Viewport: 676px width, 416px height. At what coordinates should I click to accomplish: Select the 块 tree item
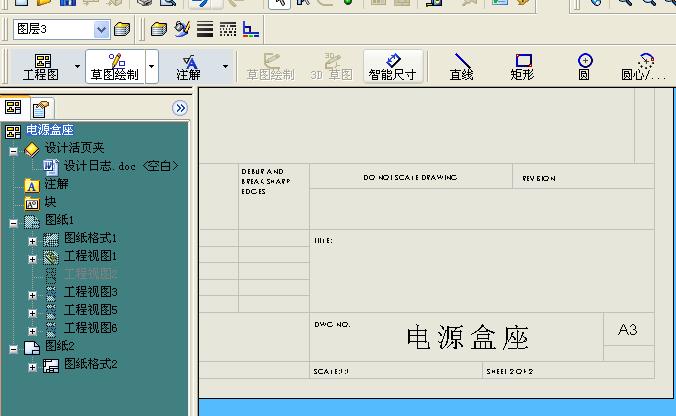tap(50, 202)
